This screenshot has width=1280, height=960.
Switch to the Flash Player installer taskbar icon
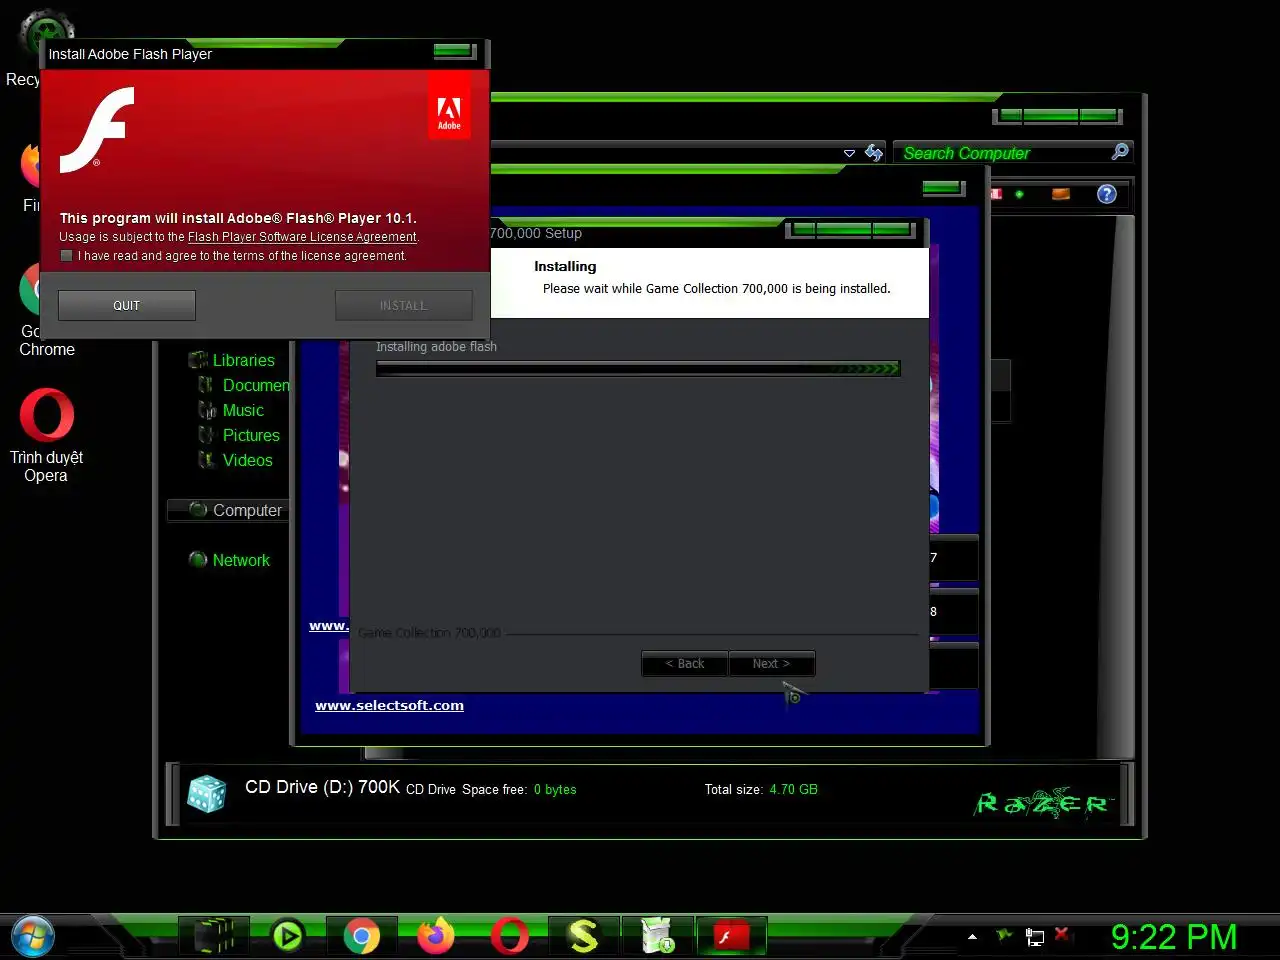(731, 936)
